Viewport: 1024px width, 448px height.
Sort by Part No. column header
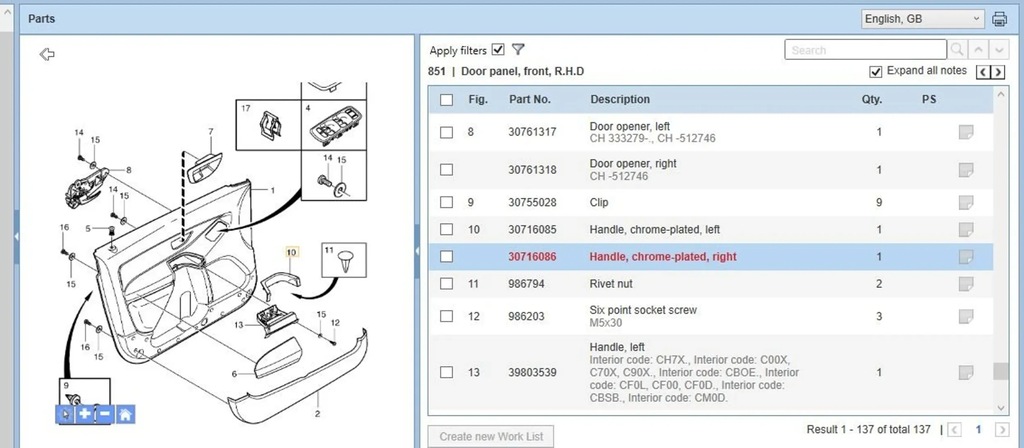click(x=530, y=99)
